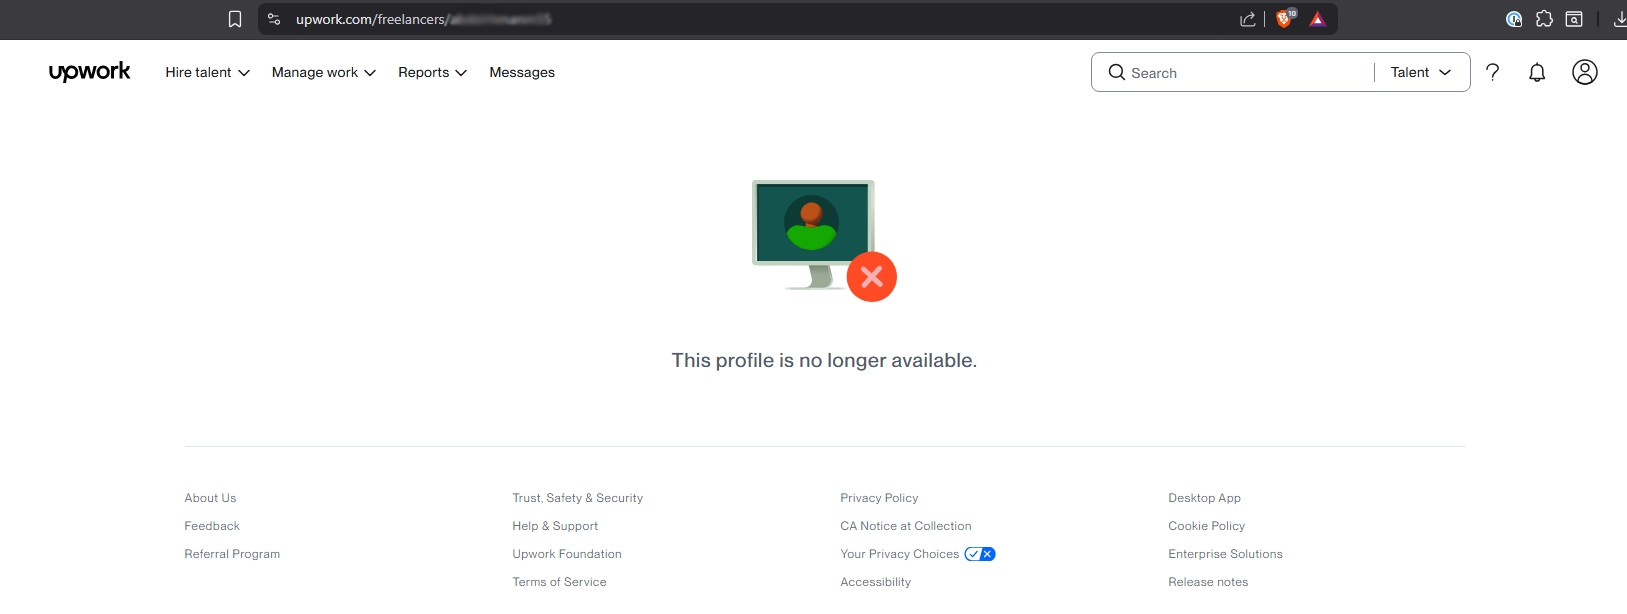Open the Privacy Policy link
Viewport: 1627px width, 614px height.
pyautogui.click(x=879, y=498)
